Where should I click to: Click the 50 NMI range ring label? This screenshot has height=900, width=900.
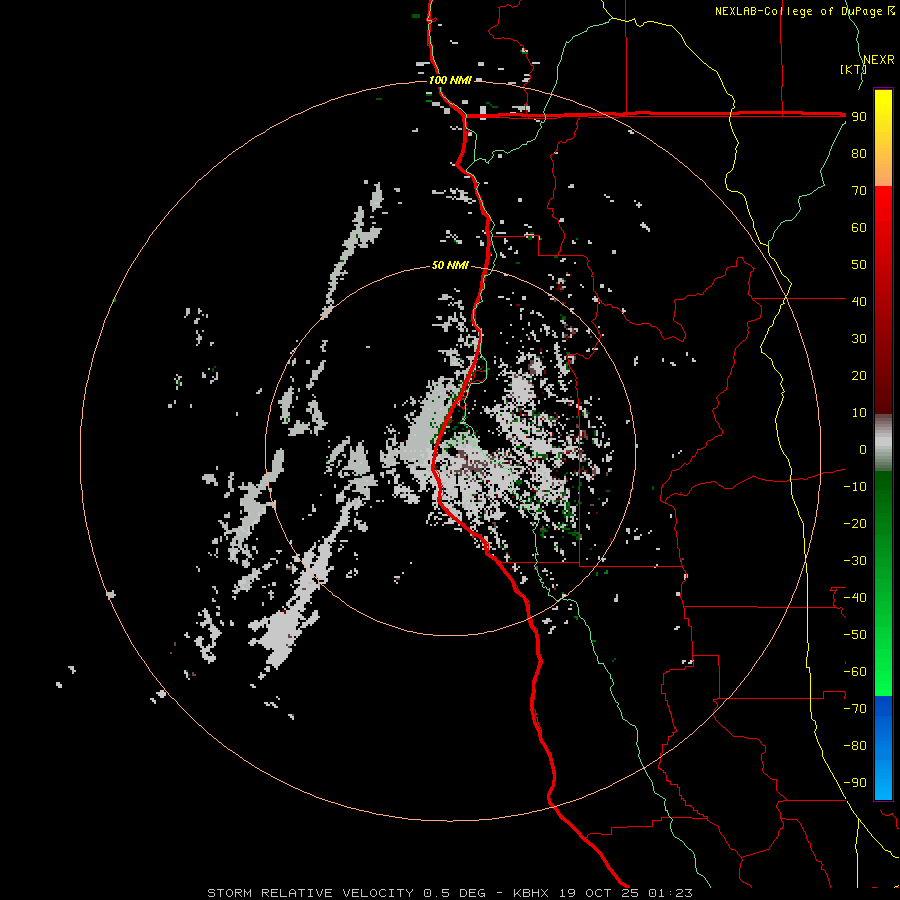[450, 265]
